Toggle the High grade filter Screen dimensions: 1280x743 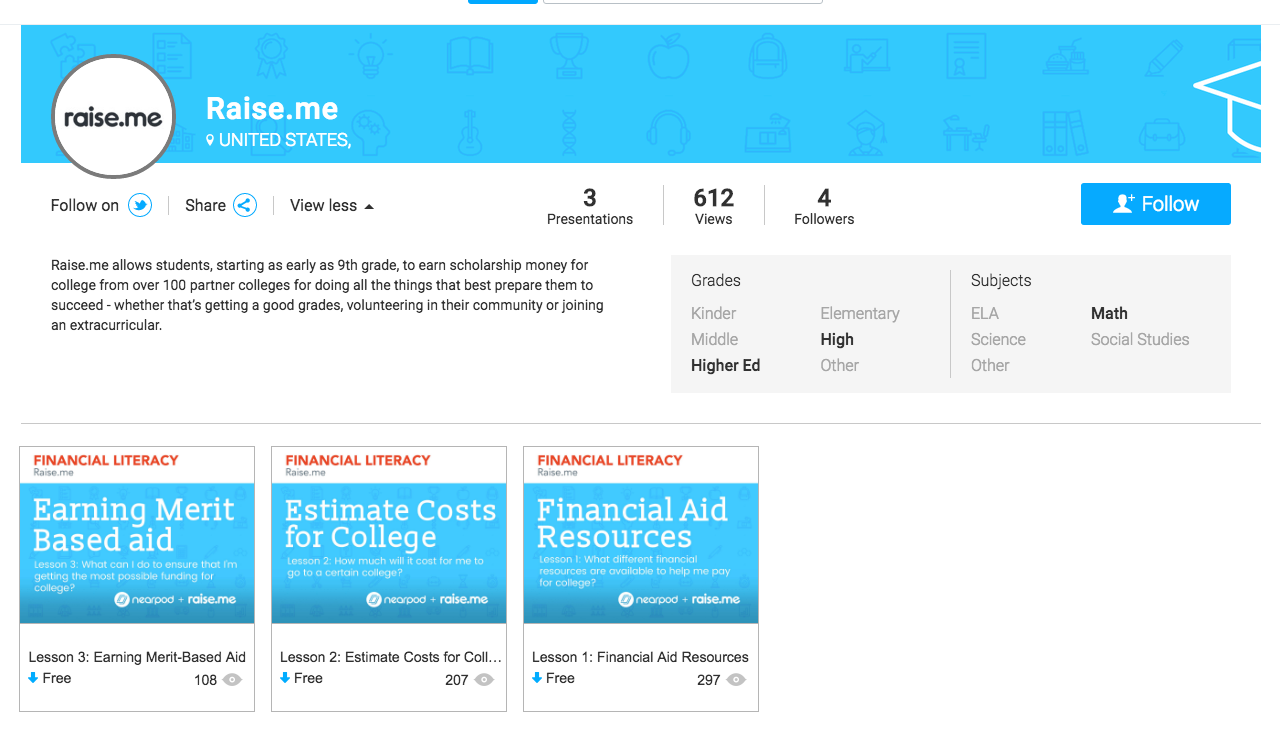(837, 339)
